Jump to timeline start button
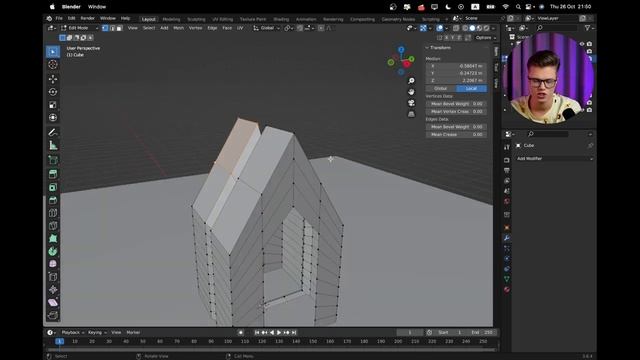This screenshot has width=640, height=360. point(257,333)
